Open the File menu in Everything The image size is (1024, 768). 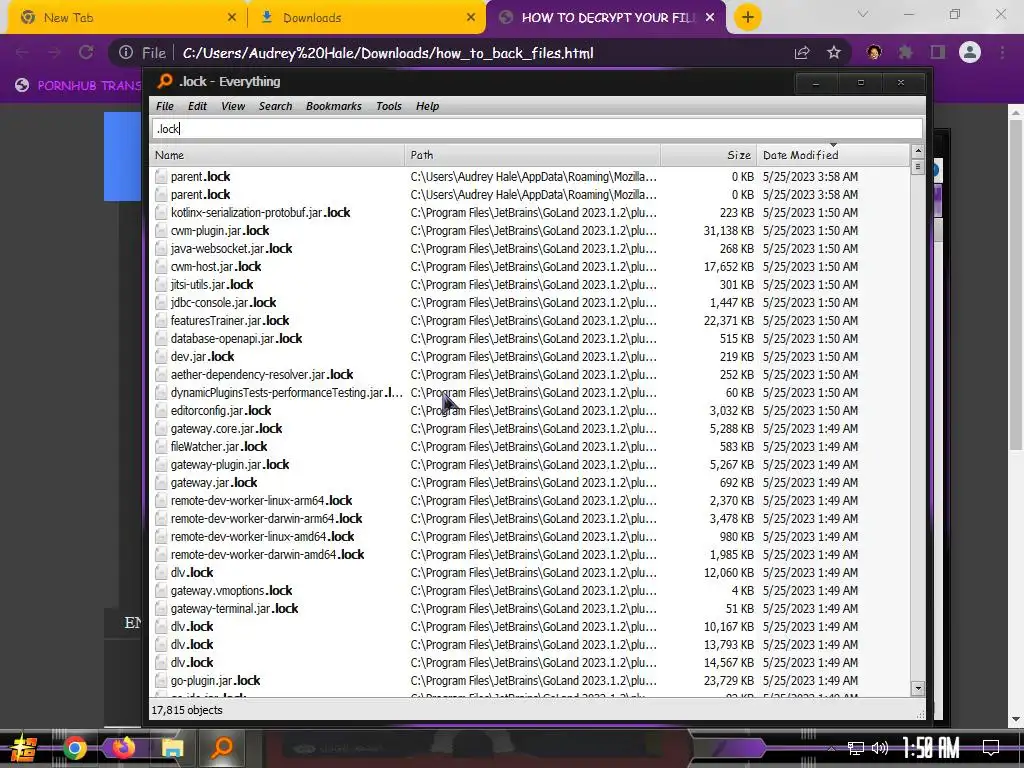click(x=165, y=106)
